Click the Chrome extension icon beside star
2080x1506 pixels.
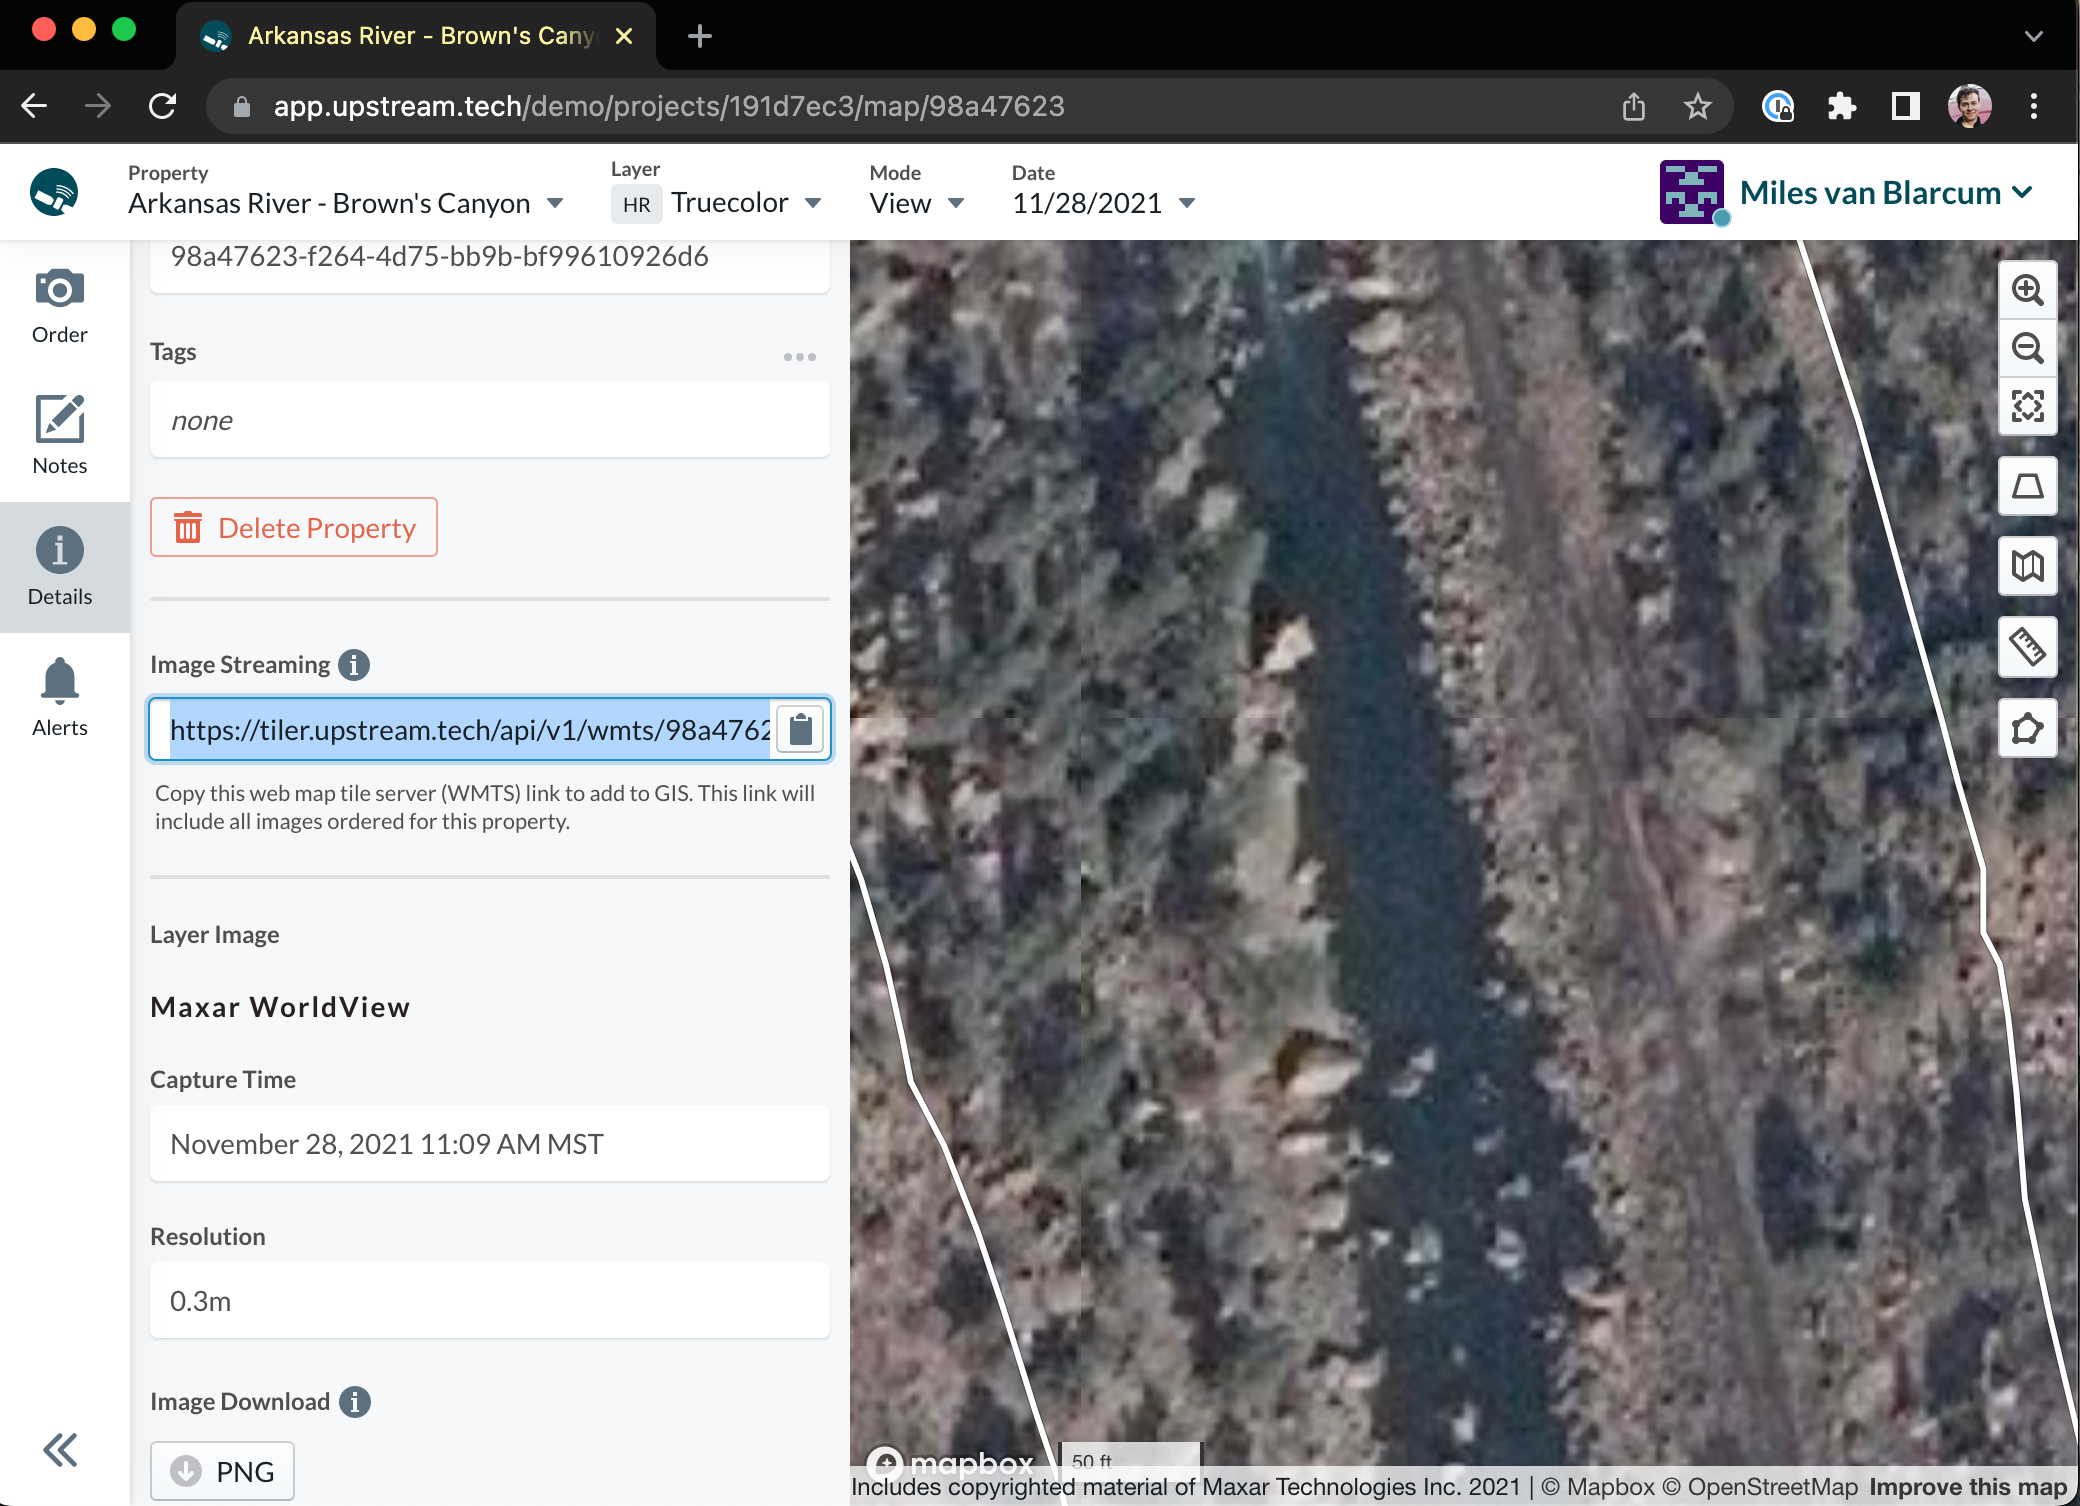[x=1777, y=106]
